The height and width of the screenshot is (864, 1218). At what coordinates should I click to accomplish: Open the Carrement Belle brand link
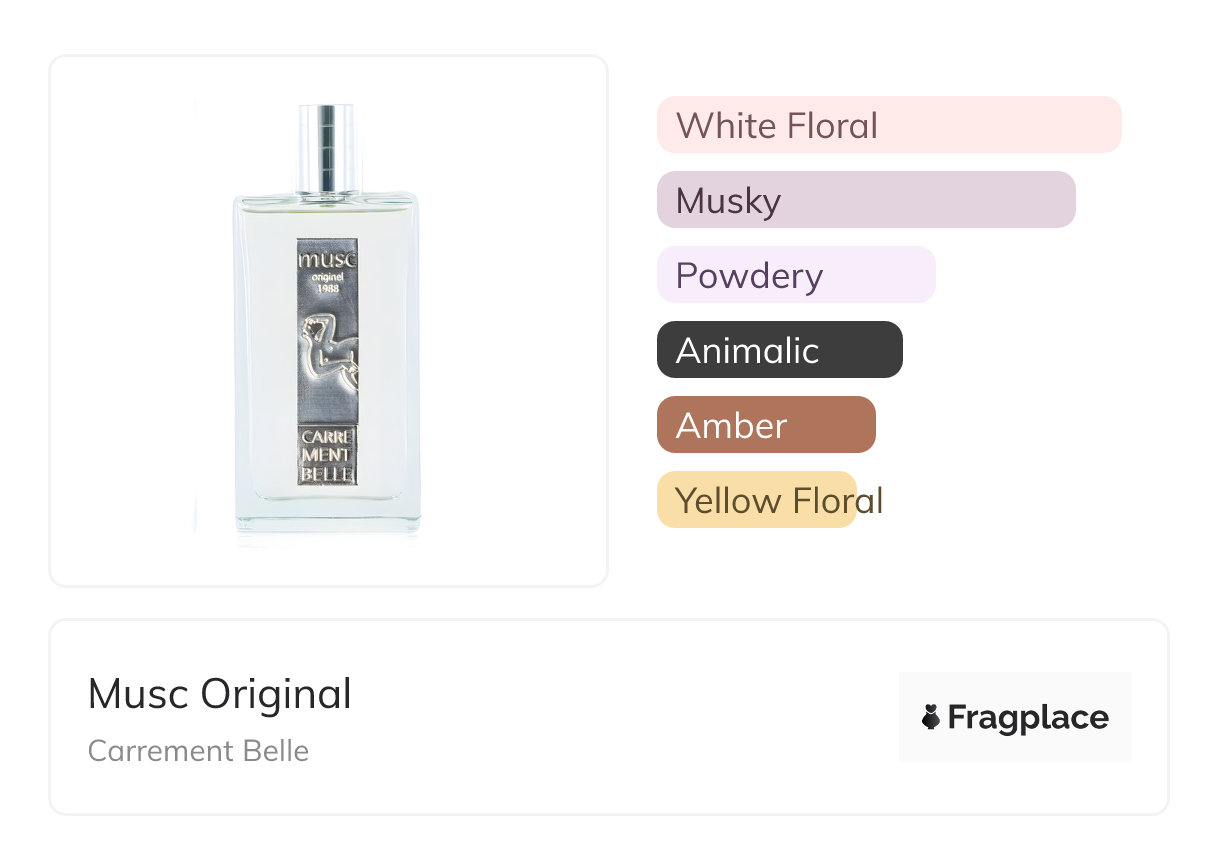pos(198,751)
